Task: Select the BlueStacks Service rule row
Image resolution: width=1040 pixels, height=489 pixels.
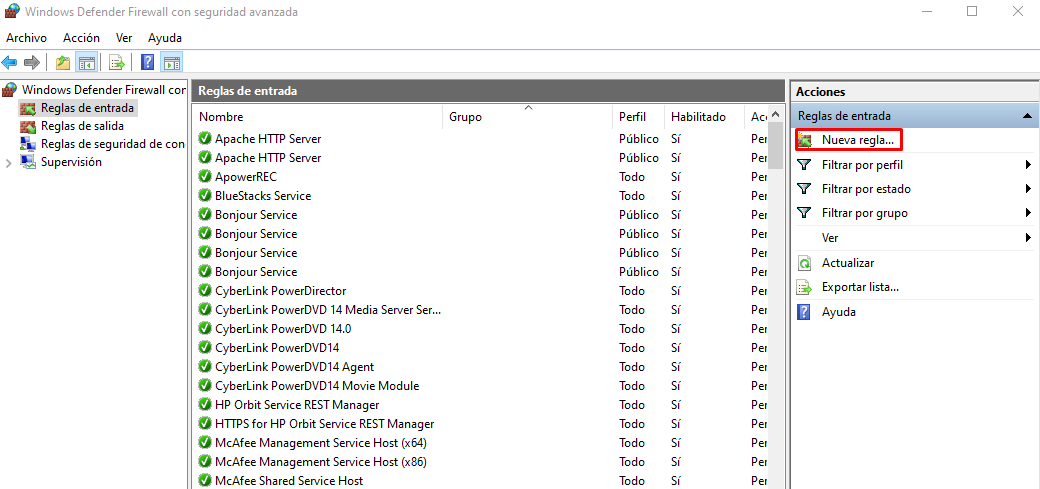Action: 480,196
